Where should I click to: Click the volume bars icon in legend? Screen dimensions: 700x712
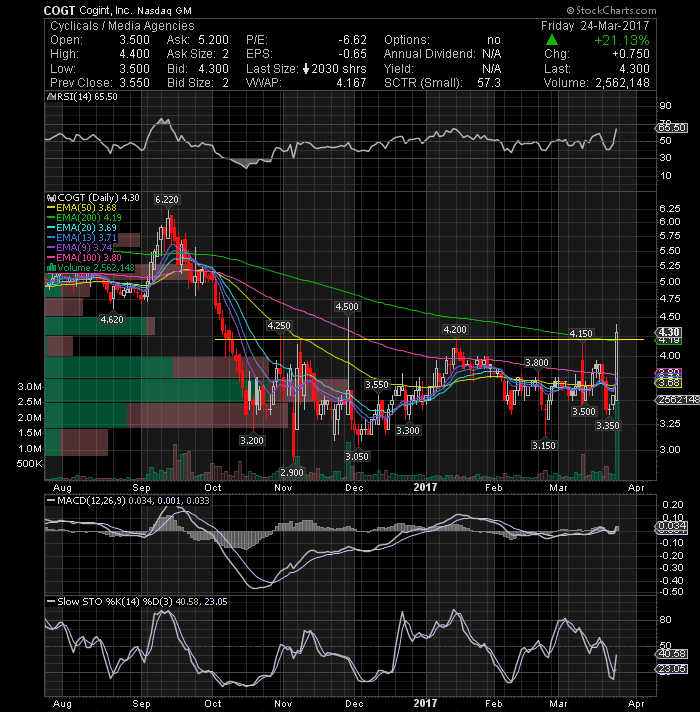click(51, 267)
